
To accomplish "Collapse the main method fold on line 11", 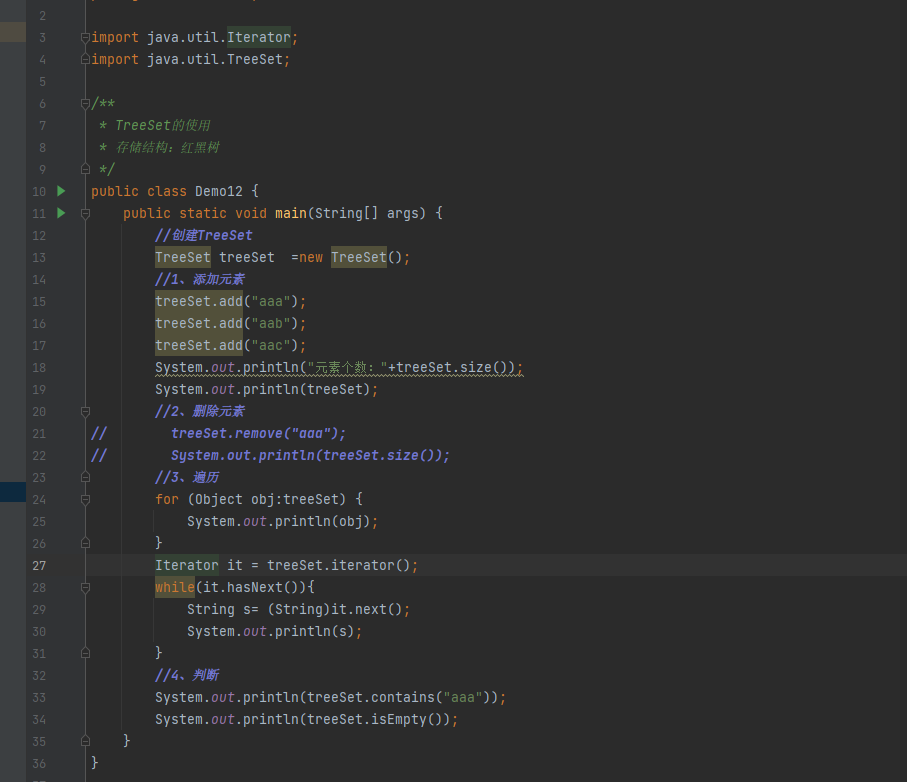I will click(x=86, y=213).
